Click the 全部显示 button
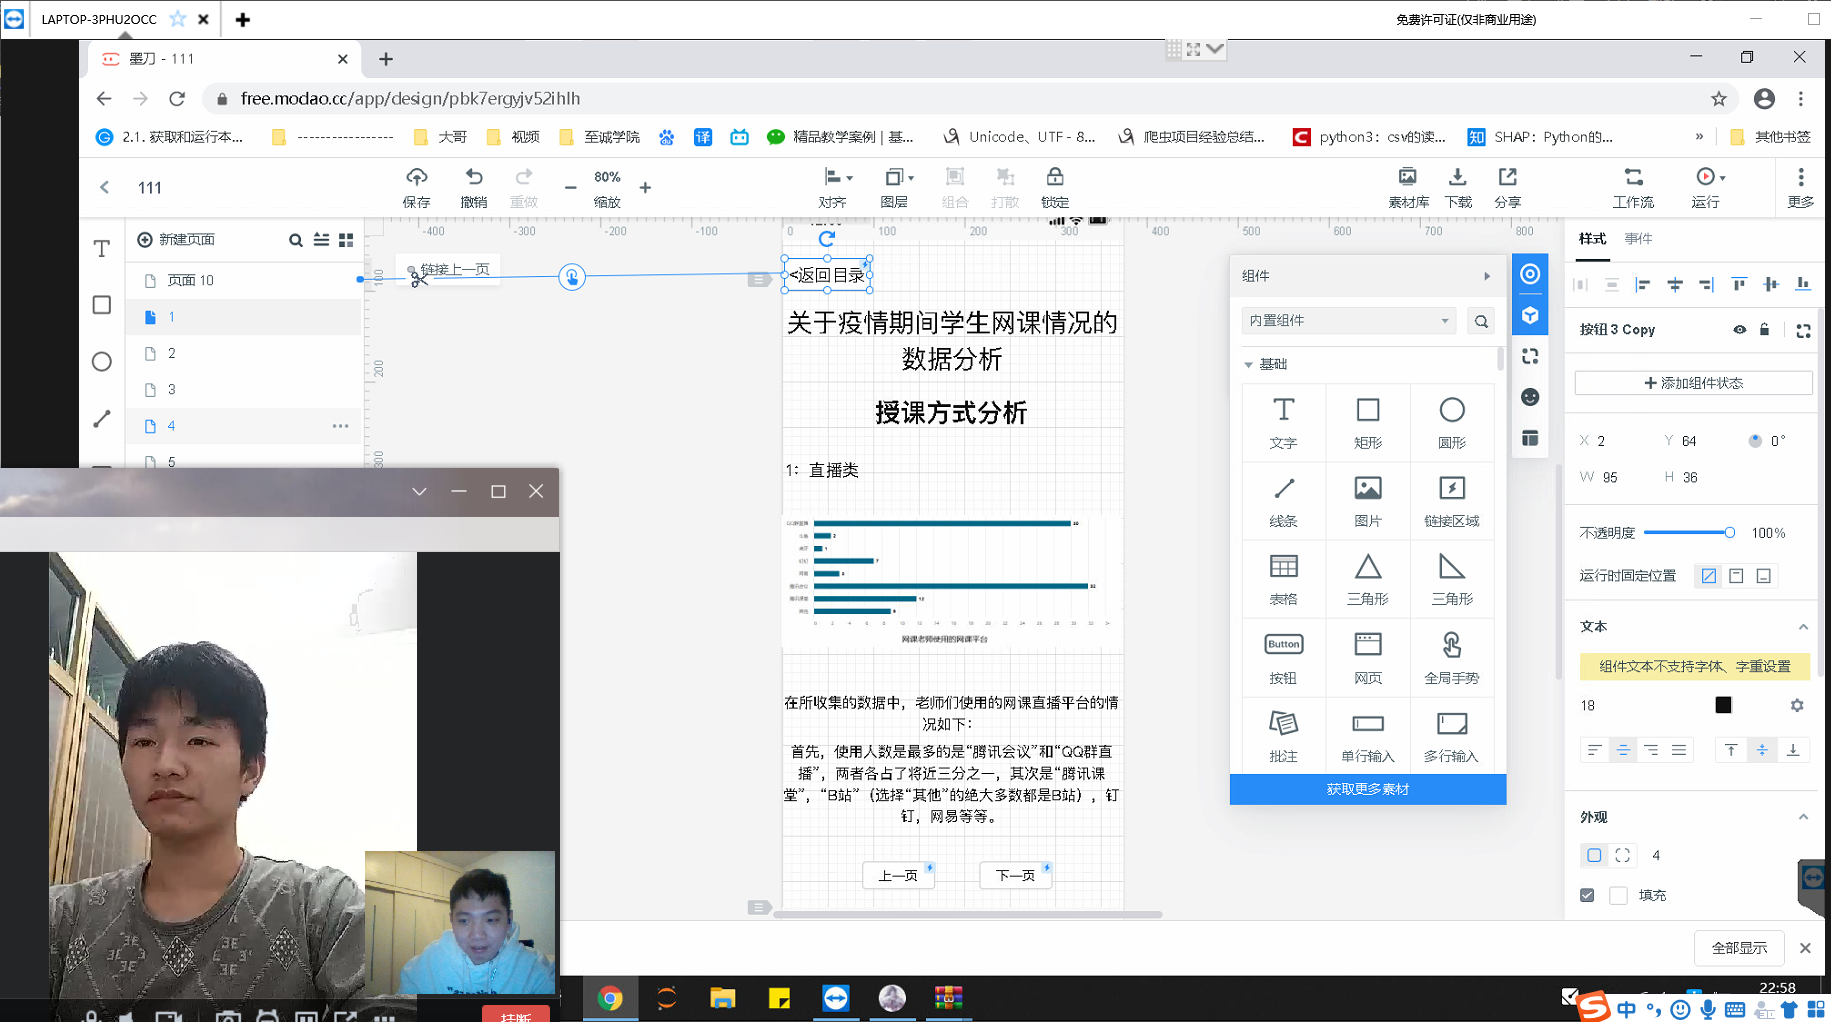Viewport: 1831px width, 1022px height. click(1739, 948)
